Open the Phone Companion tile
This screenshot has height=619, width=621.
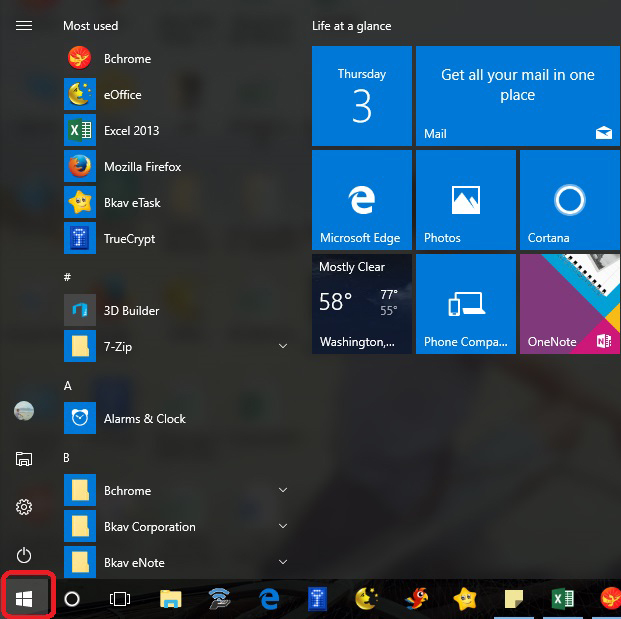466,304
